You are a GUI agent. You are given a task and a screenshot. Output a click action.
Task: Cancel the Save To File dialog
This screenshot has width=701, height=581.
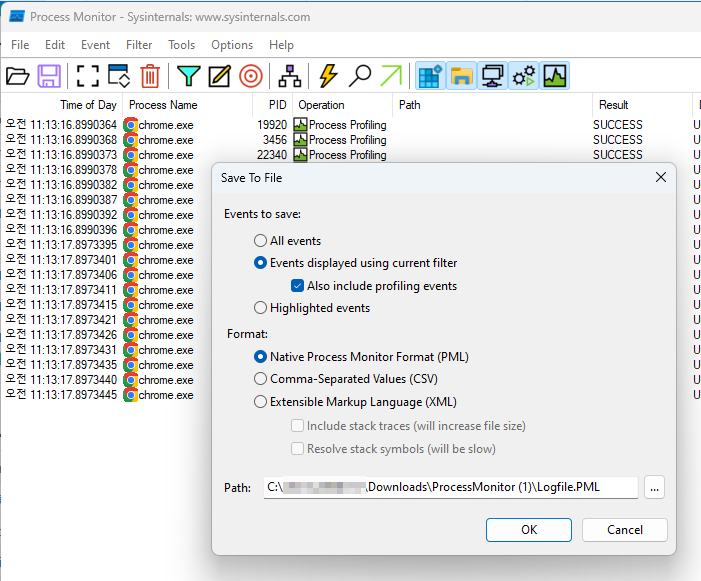pos(625,530)
